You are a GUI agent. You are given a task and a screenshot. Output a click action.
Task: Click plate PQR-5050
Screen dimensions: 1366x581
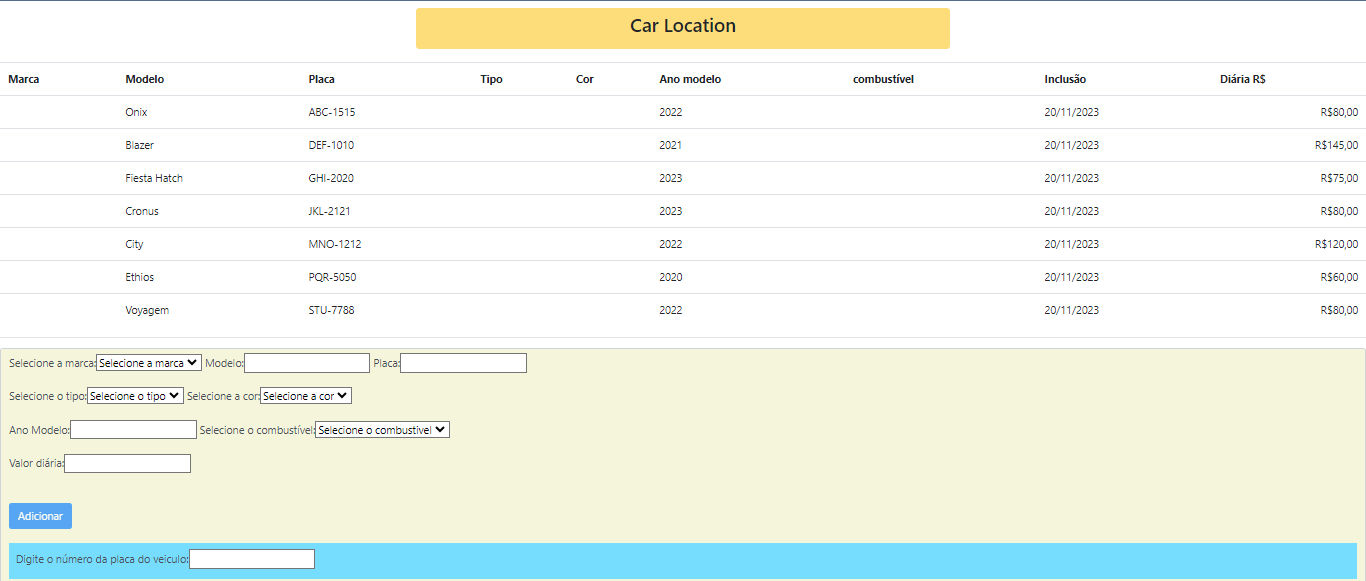(x=332, y=277)
